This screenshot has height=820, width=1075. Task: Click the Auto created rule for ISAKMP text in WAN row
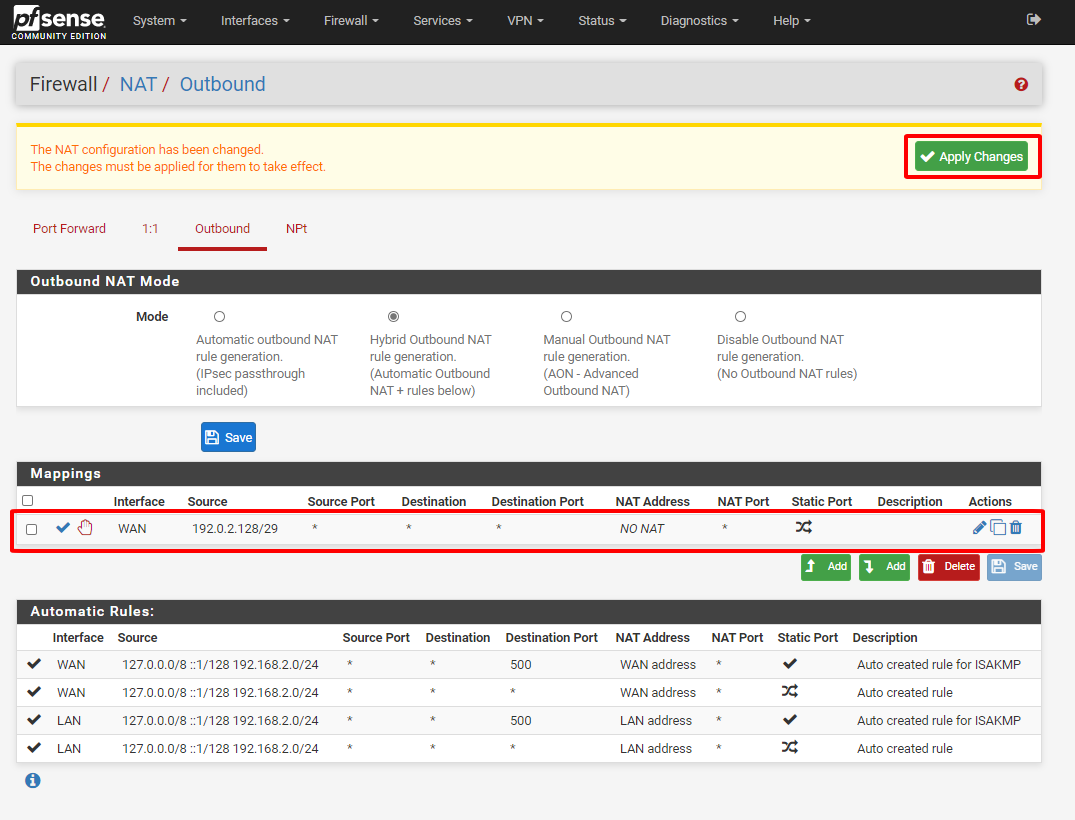click(x=939, y=664)
